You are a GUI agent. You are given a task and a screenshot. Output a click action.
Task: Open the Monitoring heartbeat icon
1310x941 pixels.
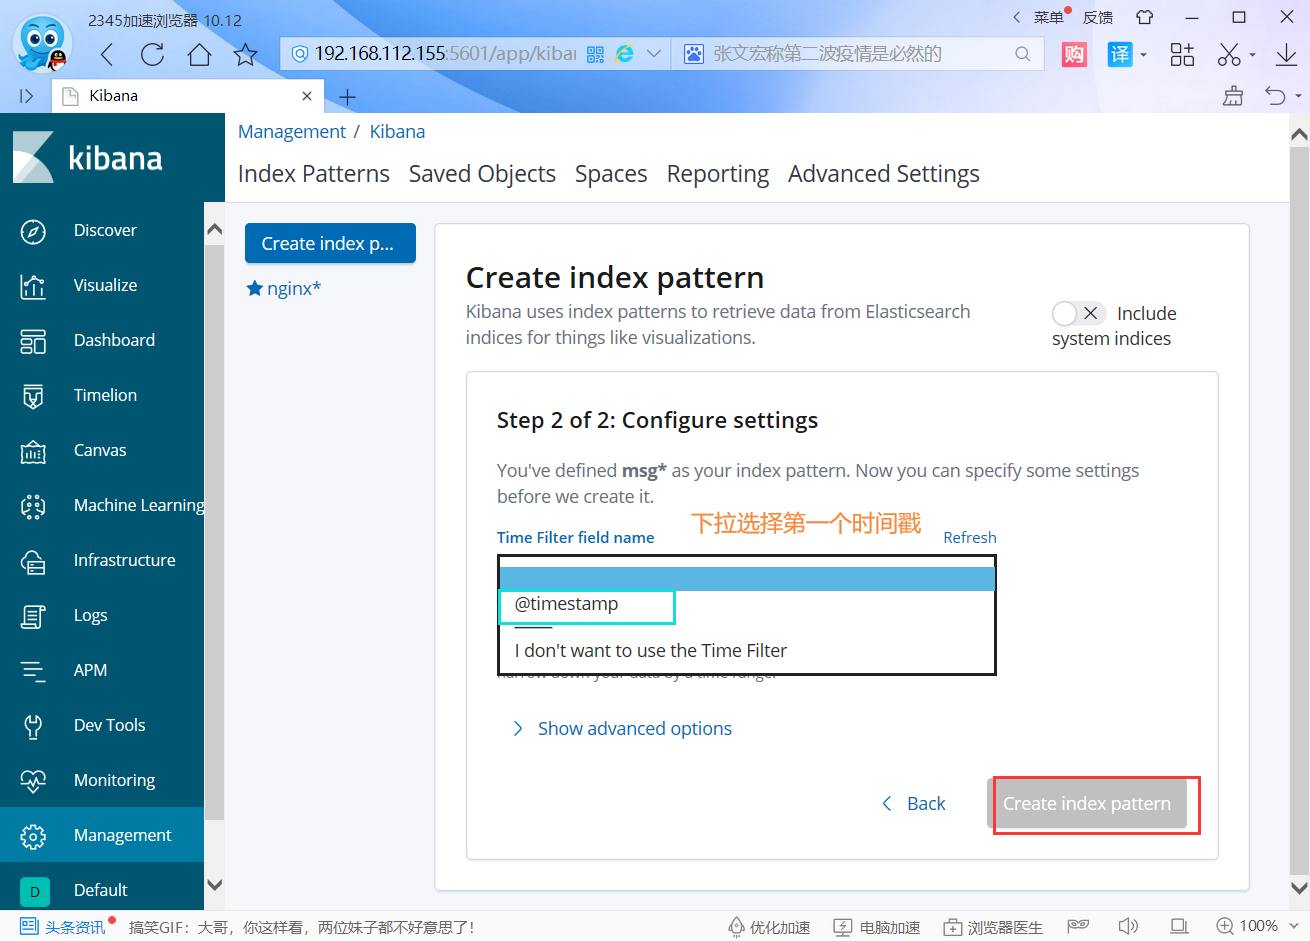point(33,781)
